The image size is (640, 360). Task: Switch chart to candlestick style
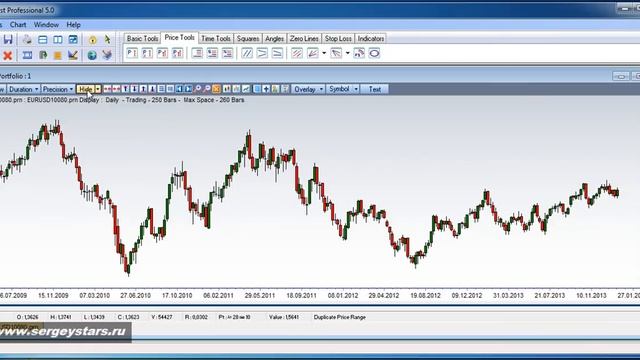pyautogui.click(x=227, y=89)
